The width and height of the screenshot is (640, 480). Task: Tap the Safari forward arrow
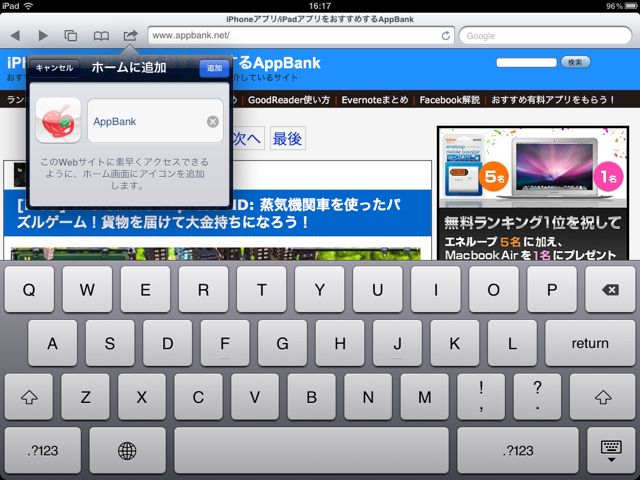coord(42,36)
